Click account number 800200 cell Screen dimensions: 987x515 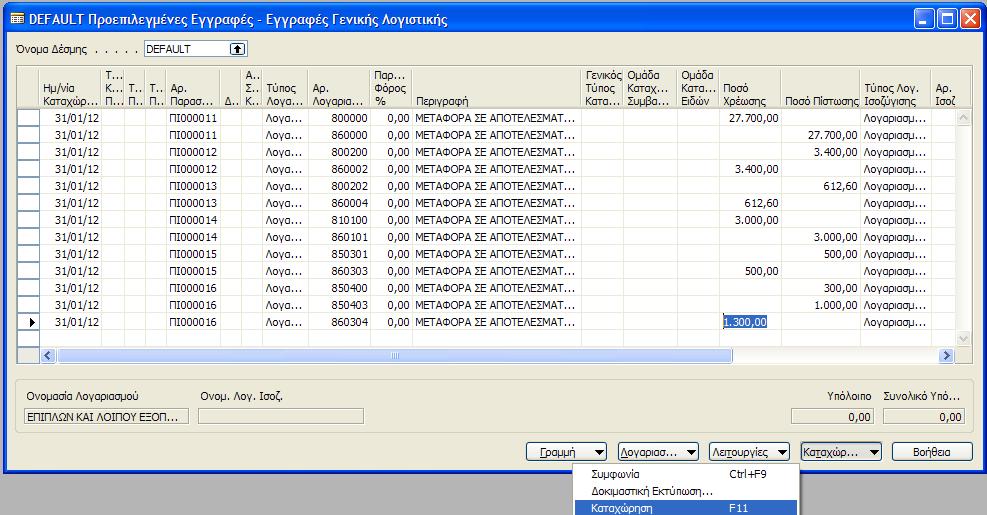[x=339, y=152]
